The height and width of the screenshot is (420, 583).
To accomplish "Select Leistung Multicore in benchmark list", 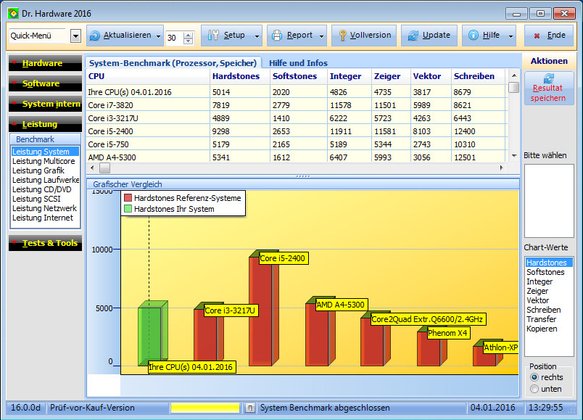I will coord(45,161).
